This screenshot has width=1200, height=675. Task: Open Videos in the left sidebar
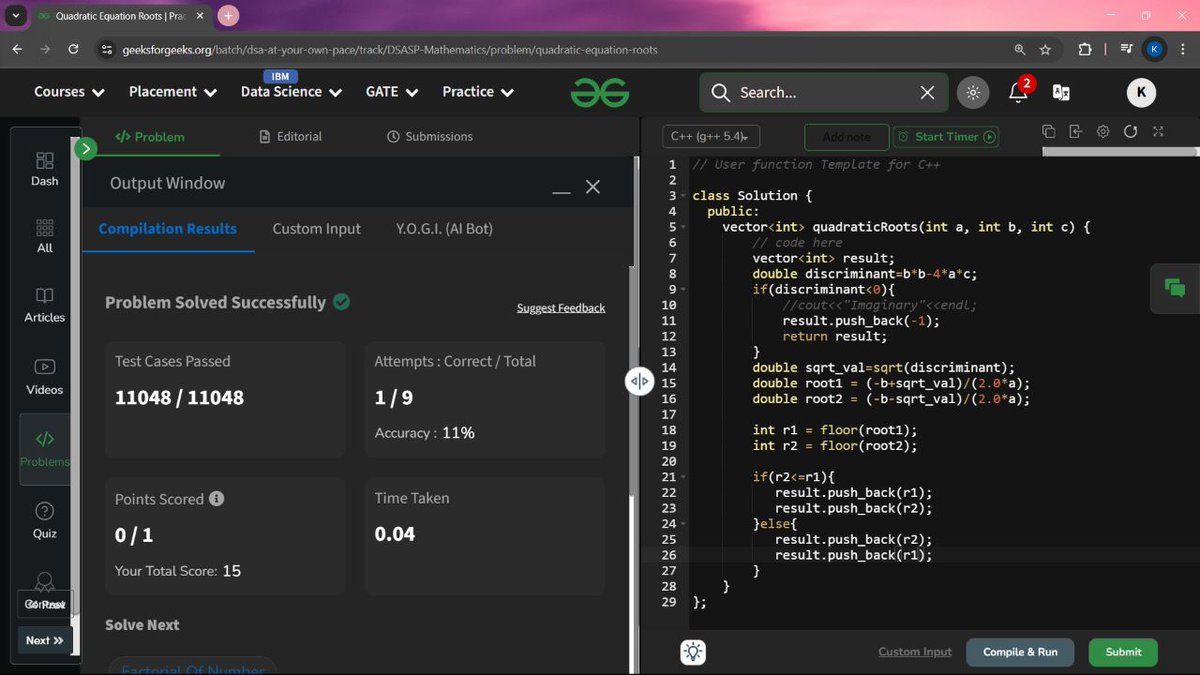(45, 377)
